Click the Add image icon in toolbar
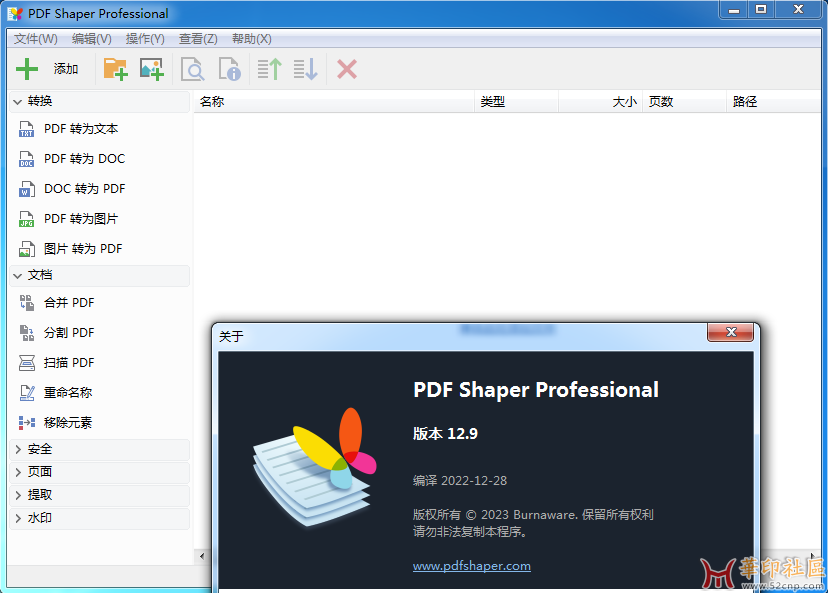The width and height of the screenshot is (828, 593). pyautogui.click(x=152, y=69)
